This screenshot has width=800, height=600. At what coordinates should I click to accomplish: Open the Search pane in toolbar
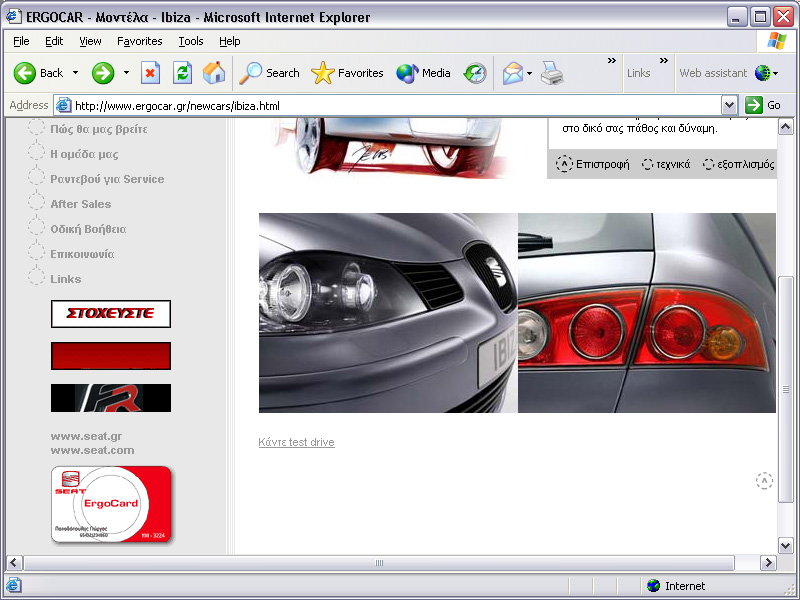[x=269, y=73]
